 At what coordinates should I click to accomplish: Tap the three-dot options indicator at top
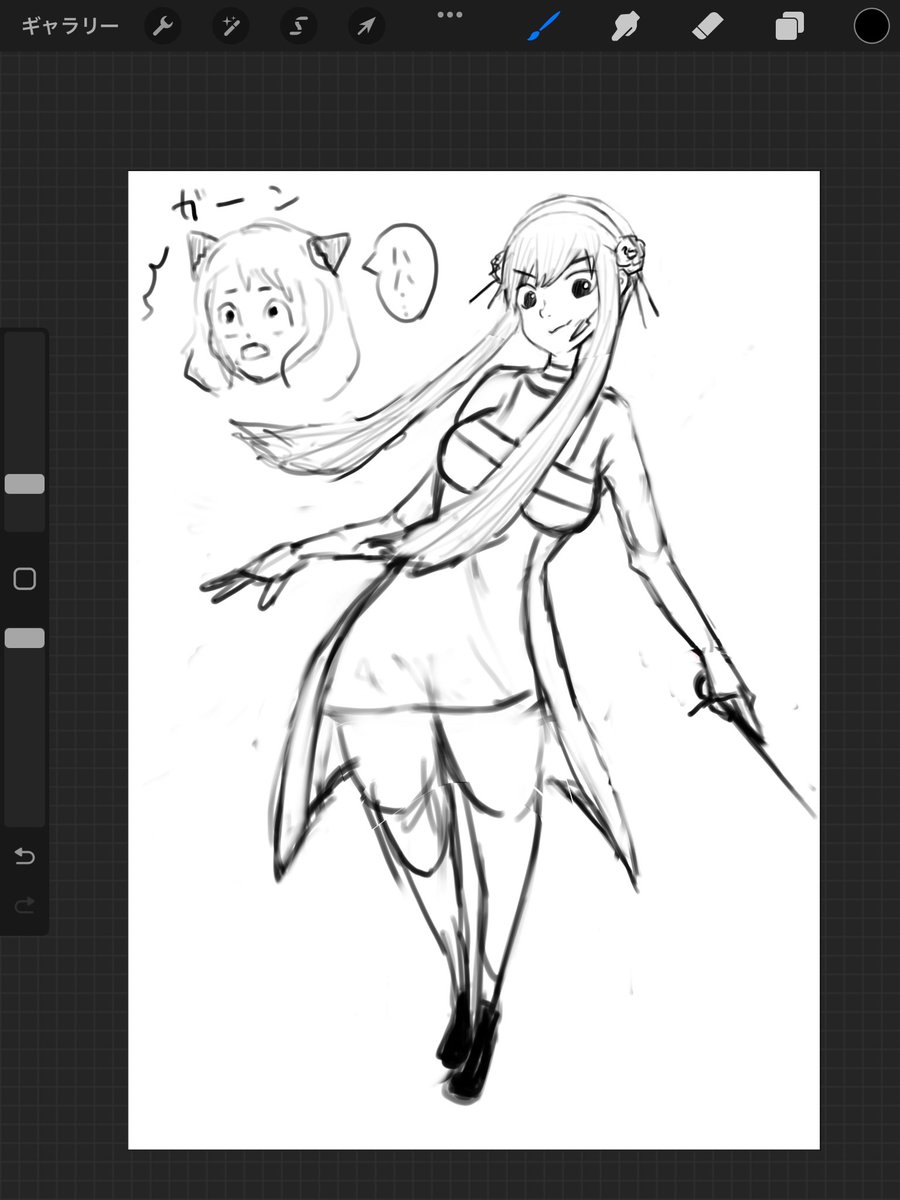pos(450,14)
